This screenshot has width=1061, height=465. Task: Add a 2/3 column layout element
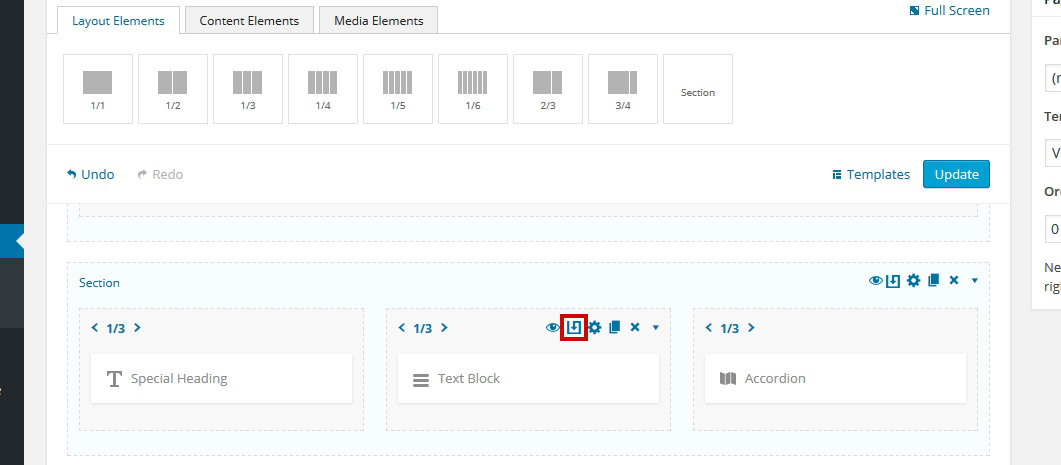tap(548, 89)
